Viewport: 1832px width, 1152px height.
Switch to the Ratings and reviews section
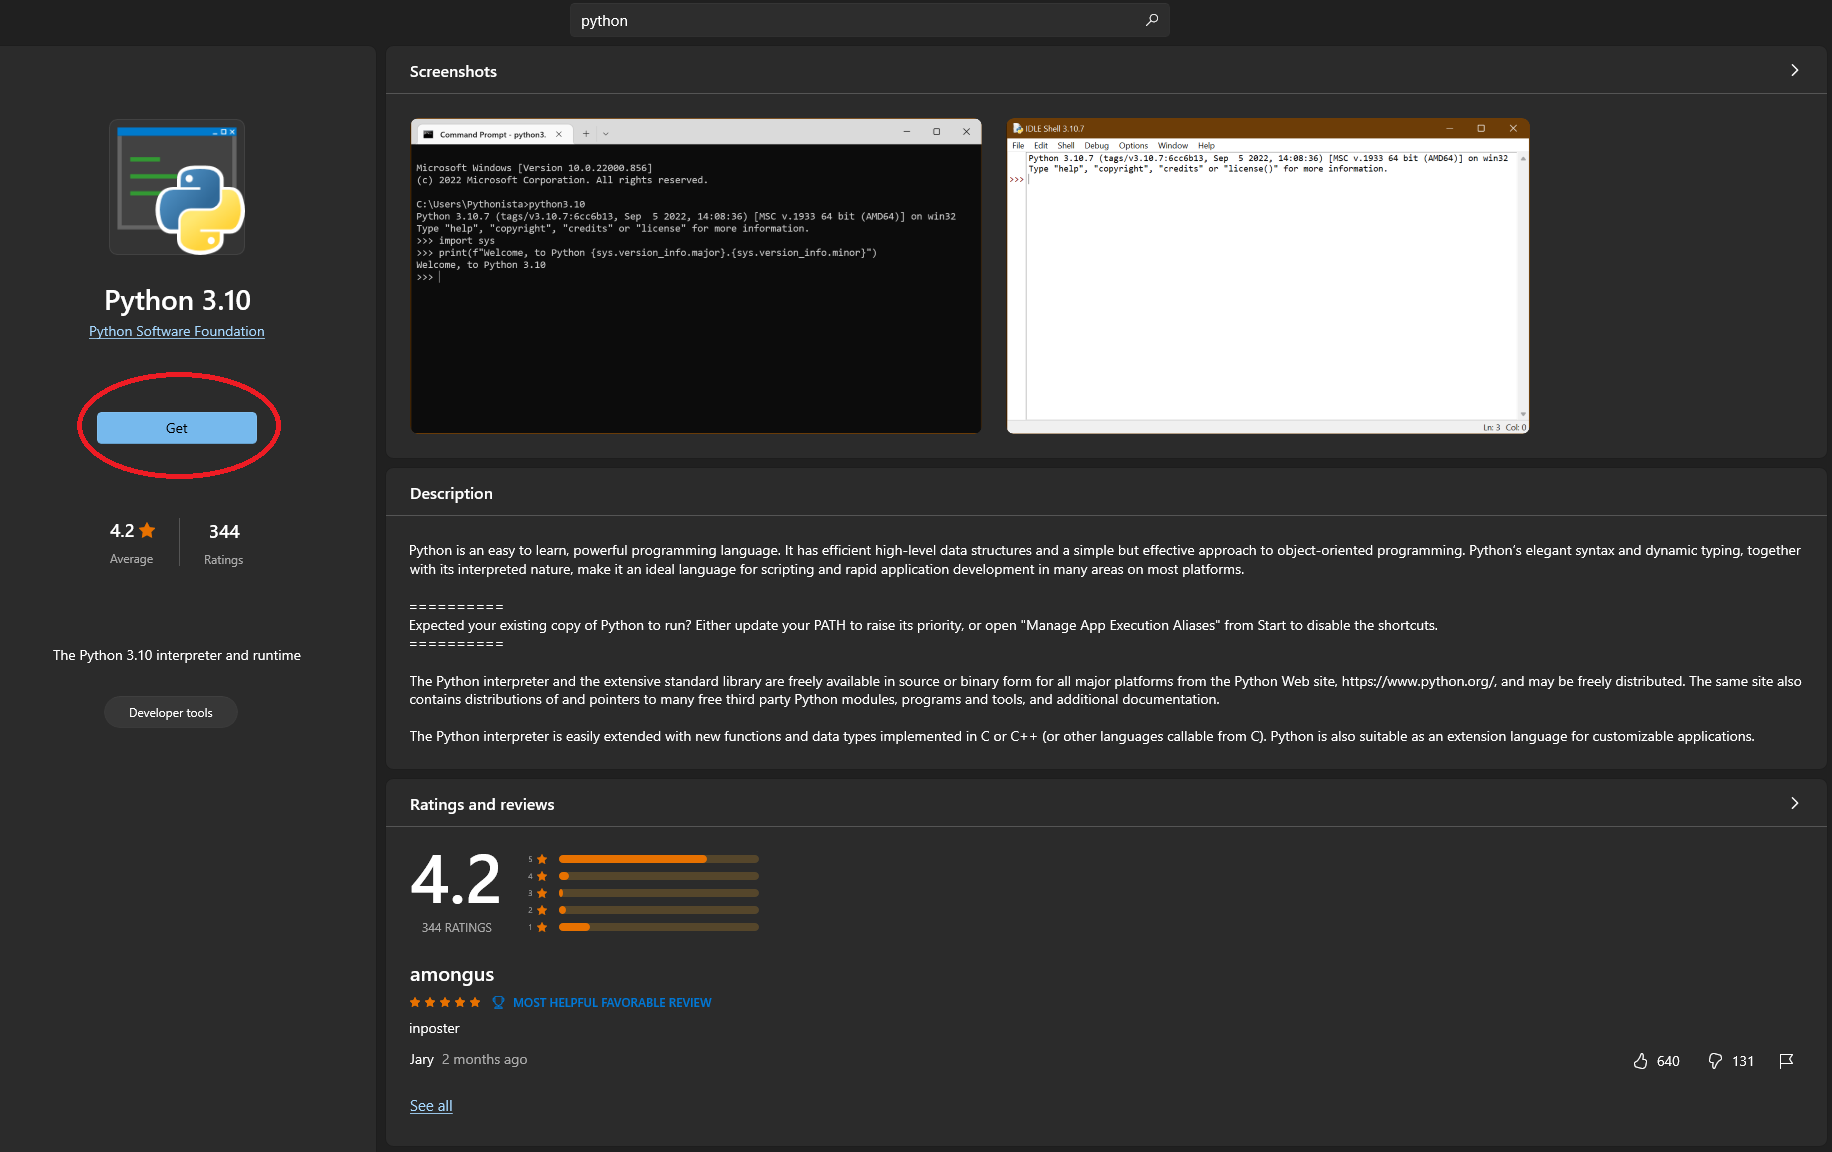[481, 804]
